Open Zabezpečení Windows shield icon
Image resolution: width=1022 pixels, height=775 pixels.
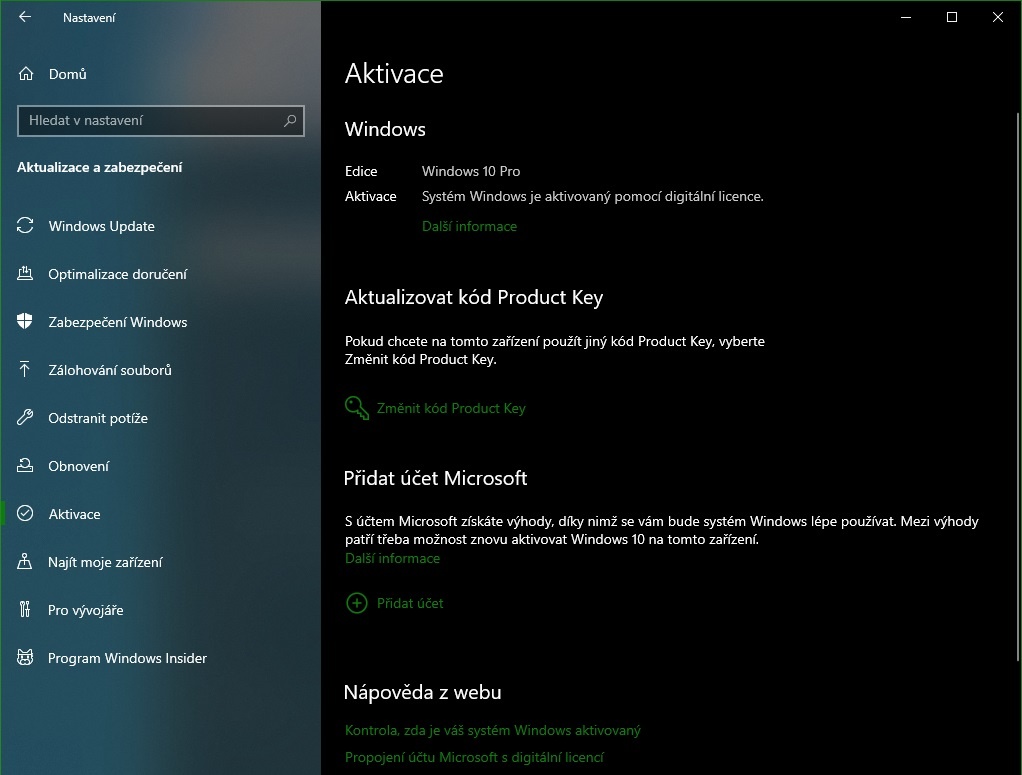pos(26,322)
